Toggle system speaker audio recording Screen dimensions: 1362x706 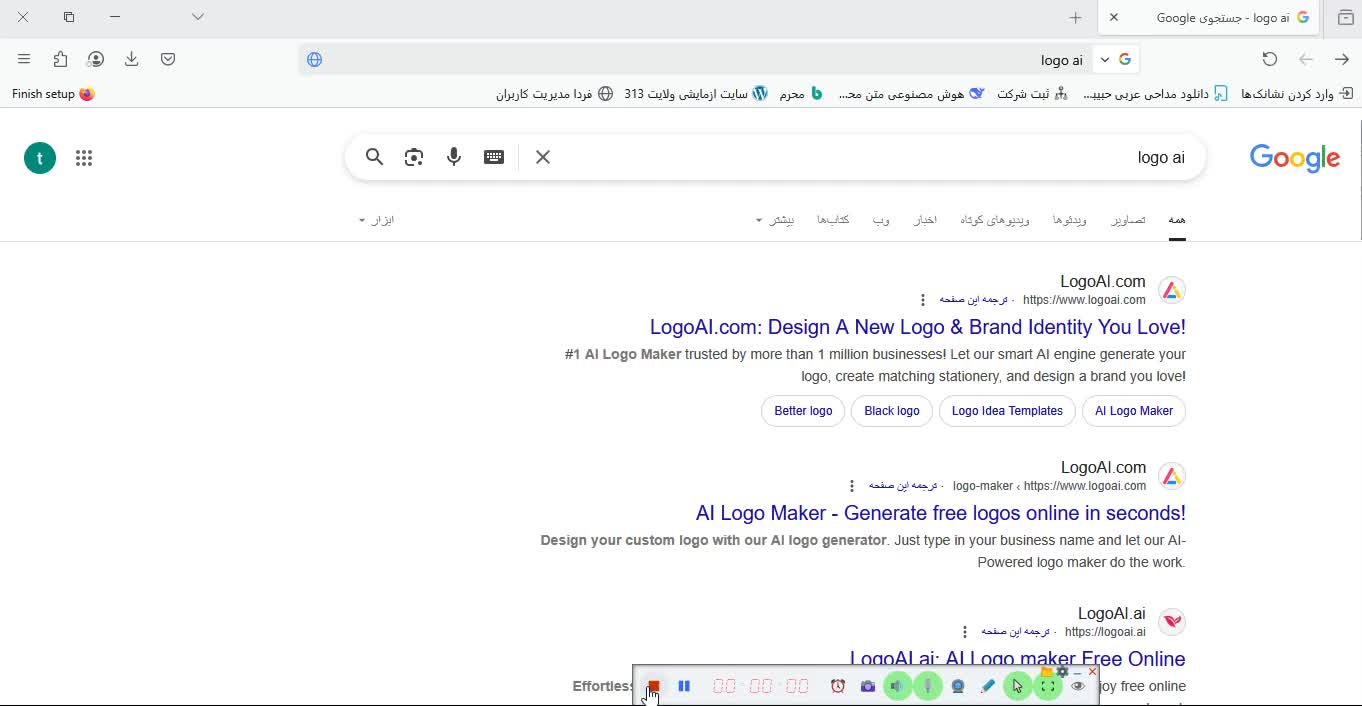pyautogui.click(x=898, y=686)
